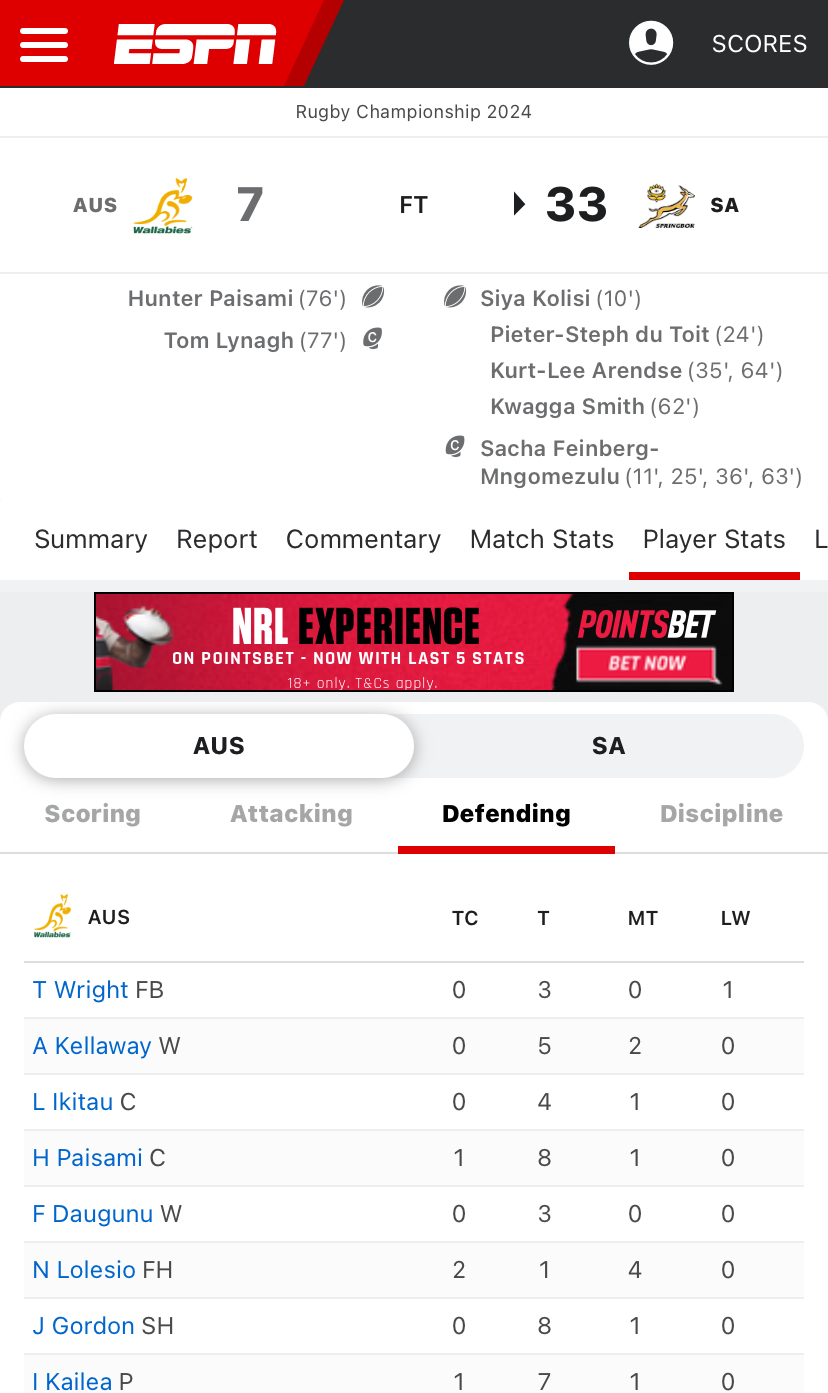Click the conversion icon next to Tom Lynagh

372,340
